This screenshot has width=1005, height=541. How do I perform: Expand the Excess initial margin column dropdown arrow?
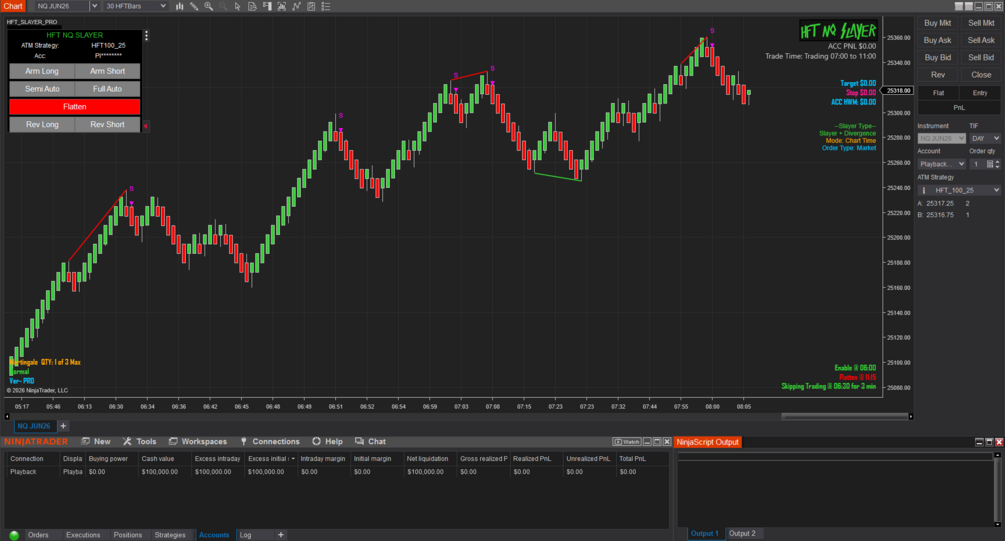(x=293, y=459)
